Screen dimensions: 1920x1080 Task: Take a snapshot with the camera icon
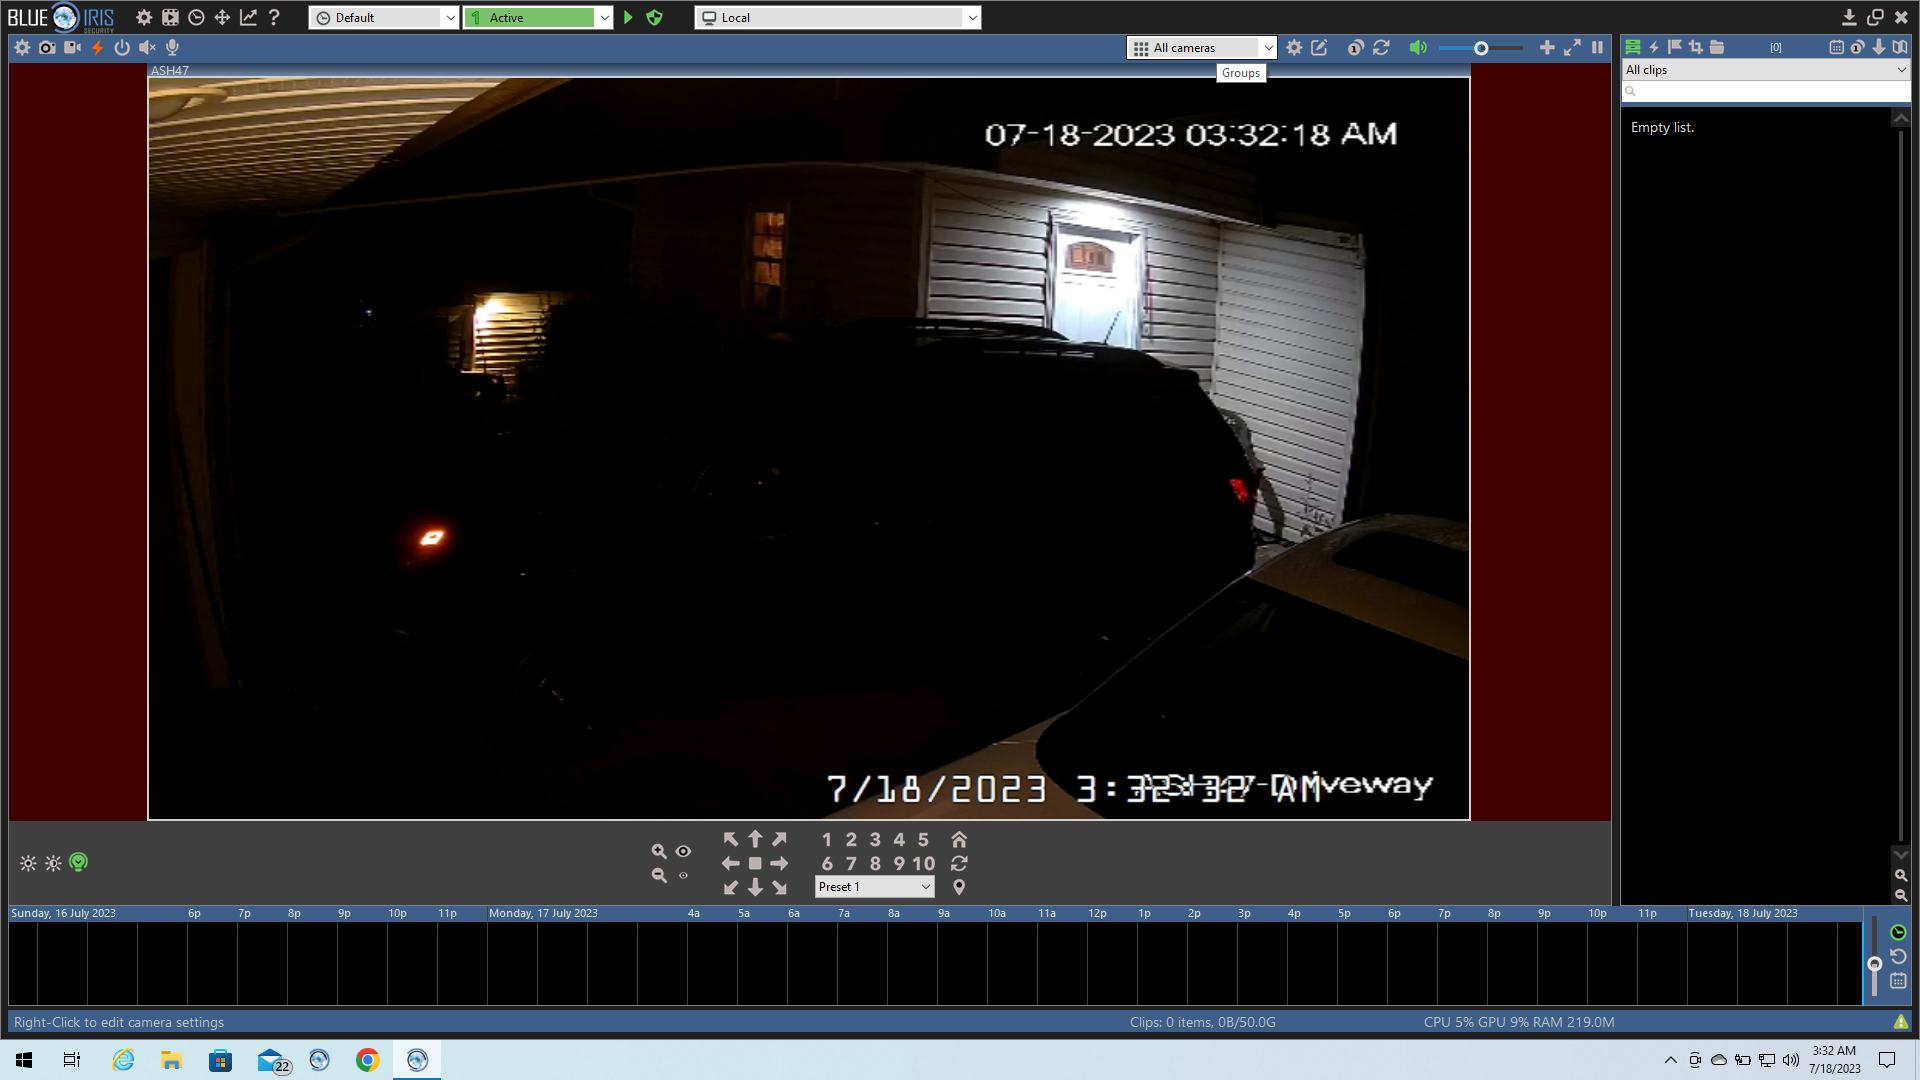[x=47, y=47]
